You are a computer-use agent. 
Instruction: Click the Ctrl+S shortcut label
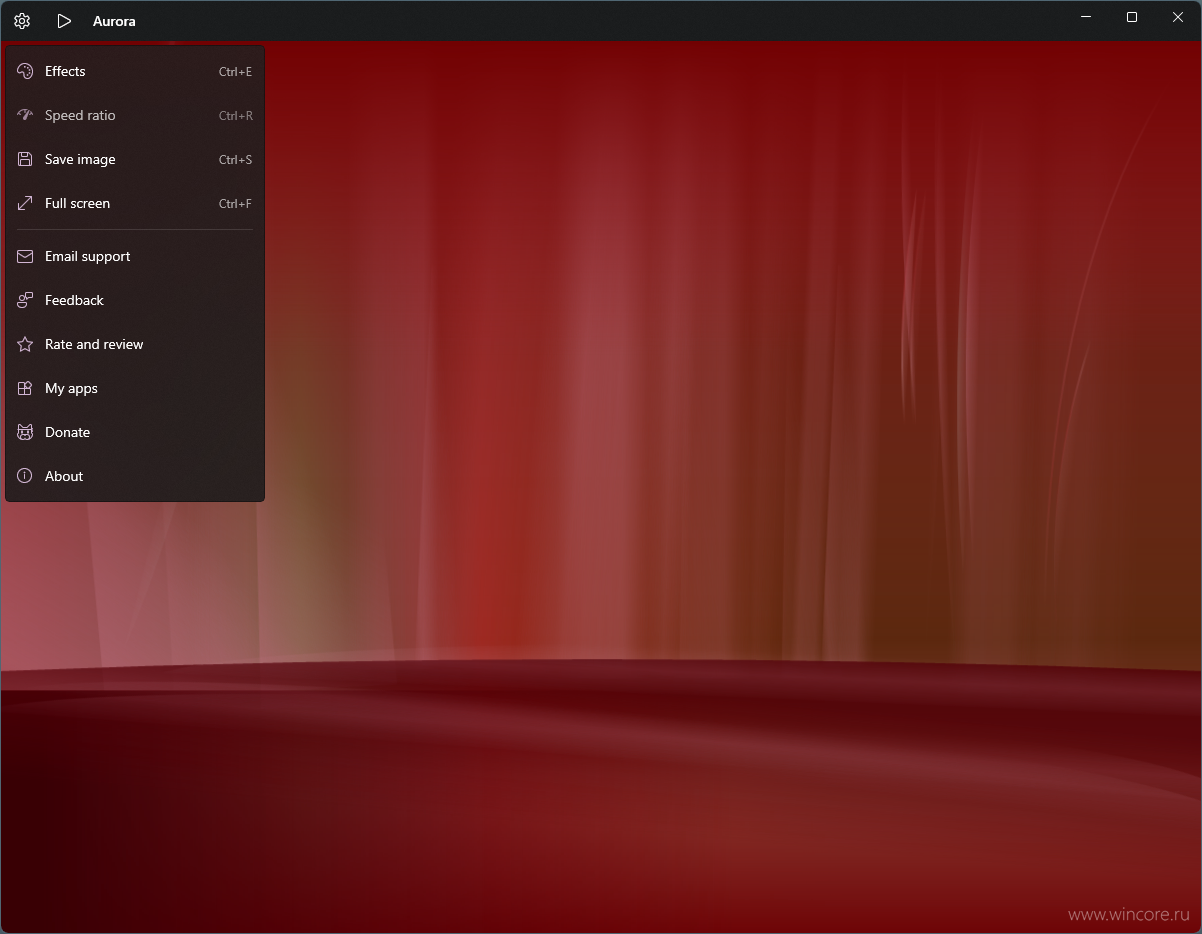click(x=236, y=160)
